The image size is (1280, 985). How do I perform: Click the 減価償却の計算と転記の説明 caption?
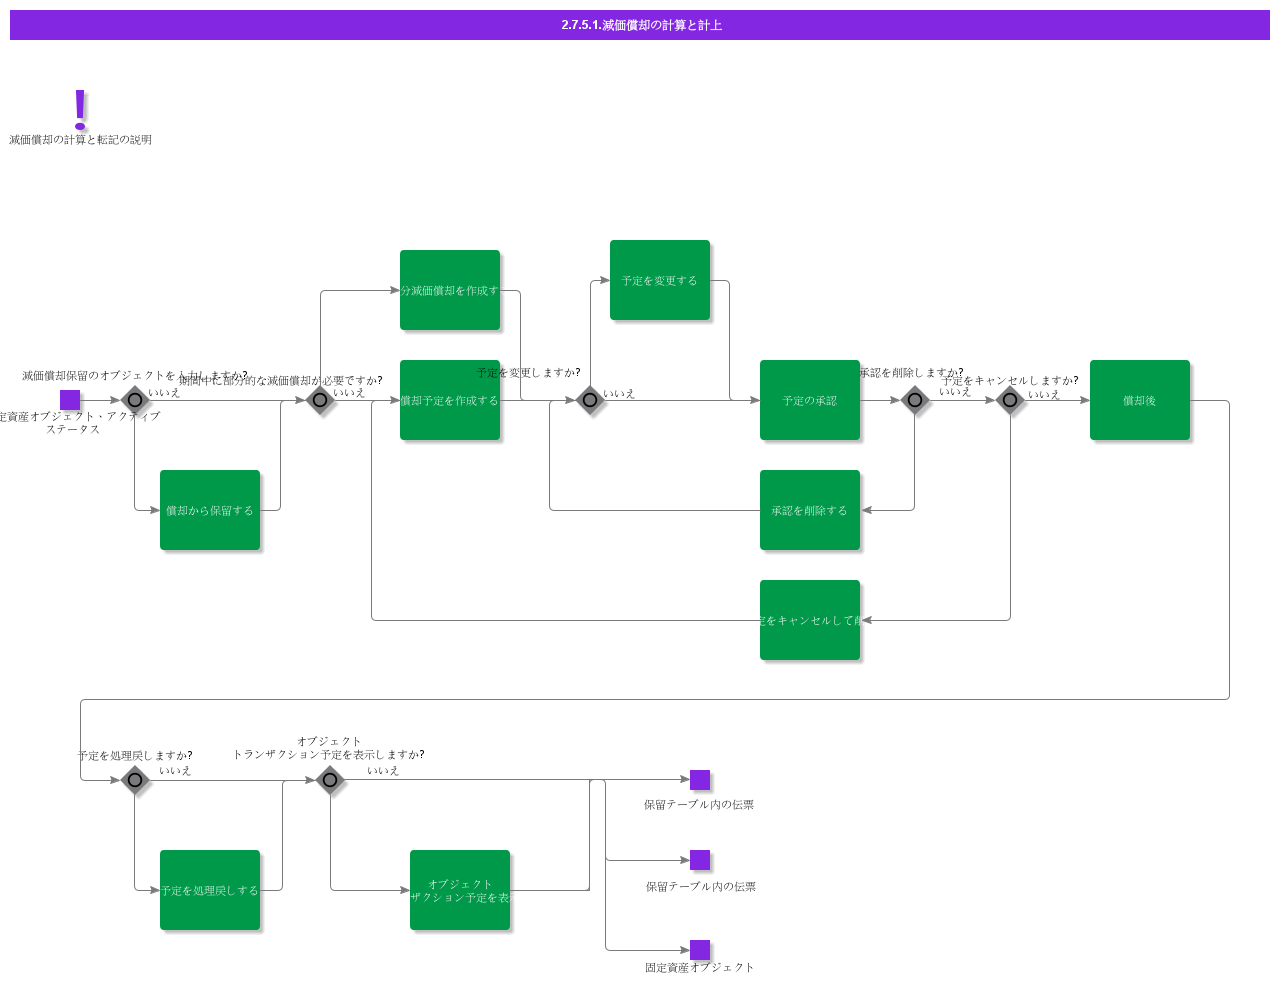tap(81, 140)
